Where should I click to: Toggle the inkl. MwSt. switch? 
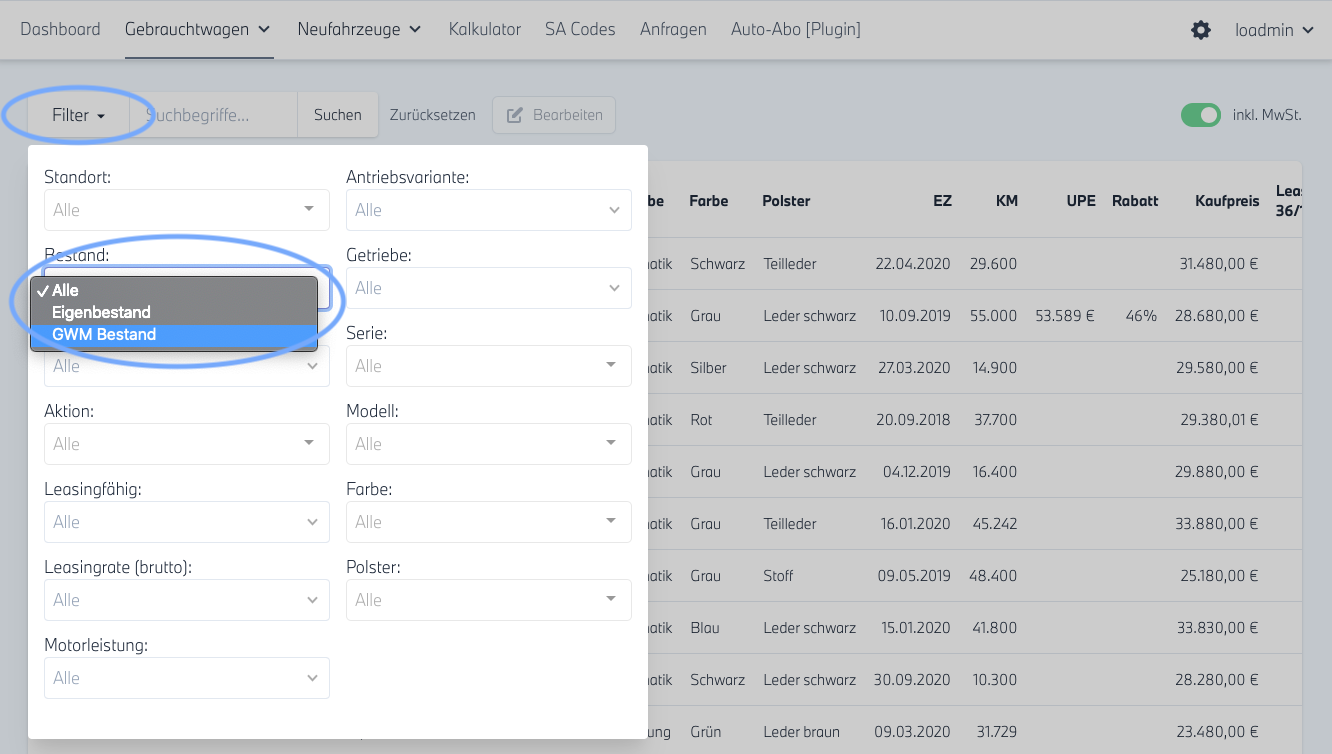(x=1200, y=115)
